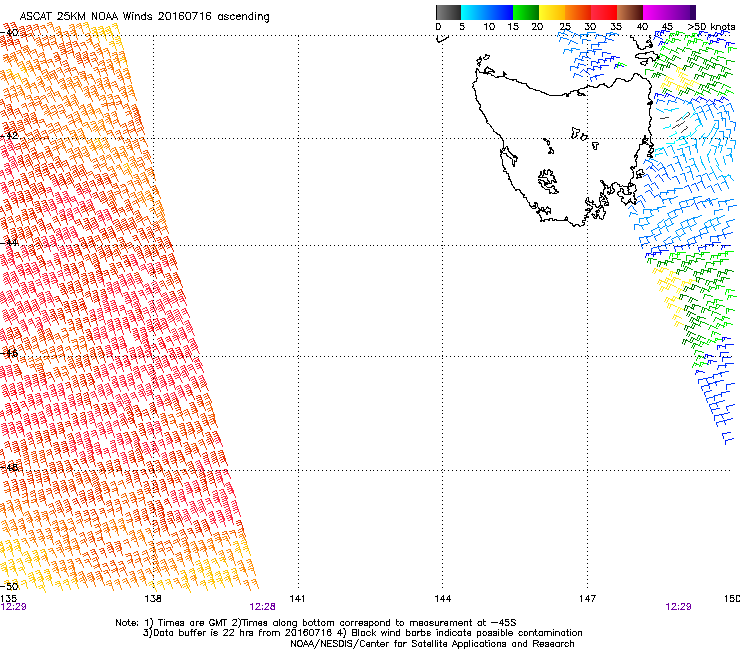Screen dimensions: 740x650
Task: Click the "35" label on the speed scale
Action: click(x=616, y=27)
